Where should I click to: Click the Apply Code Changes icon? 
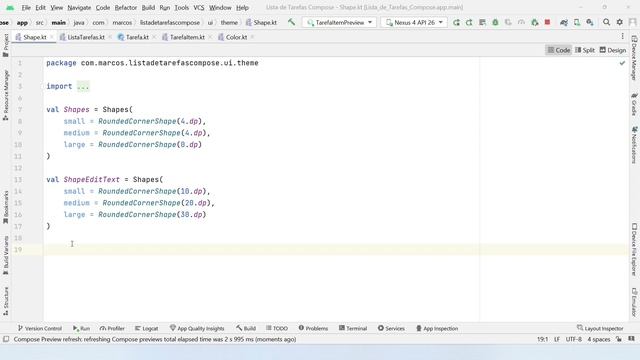click(x=482, y=22)
